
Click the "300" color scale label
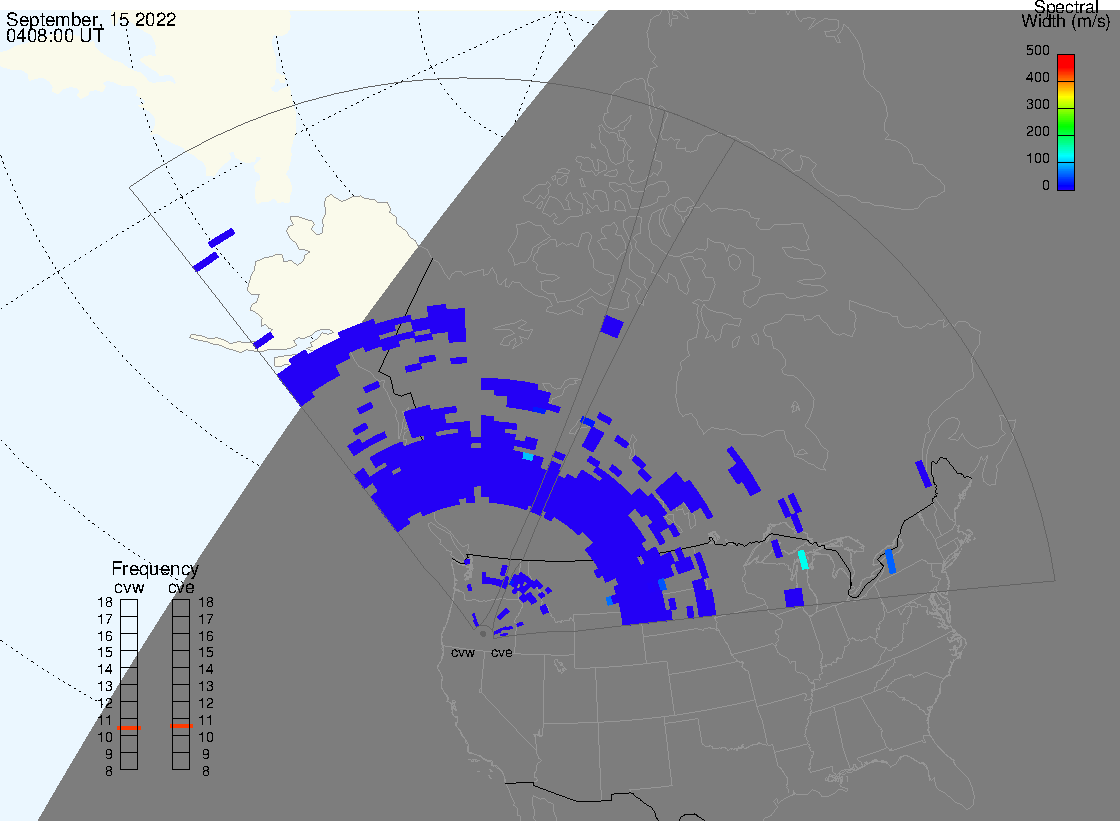click(1037, 104)
